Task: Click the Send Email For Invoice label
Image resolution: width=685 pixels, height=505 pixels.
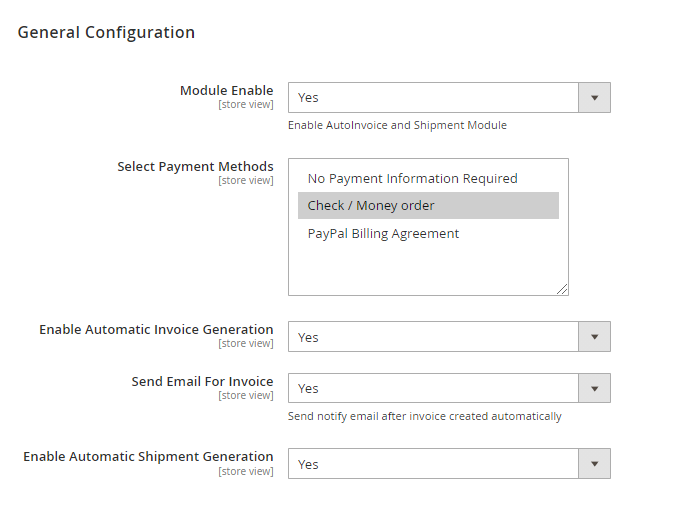Action: pos(202,382)
